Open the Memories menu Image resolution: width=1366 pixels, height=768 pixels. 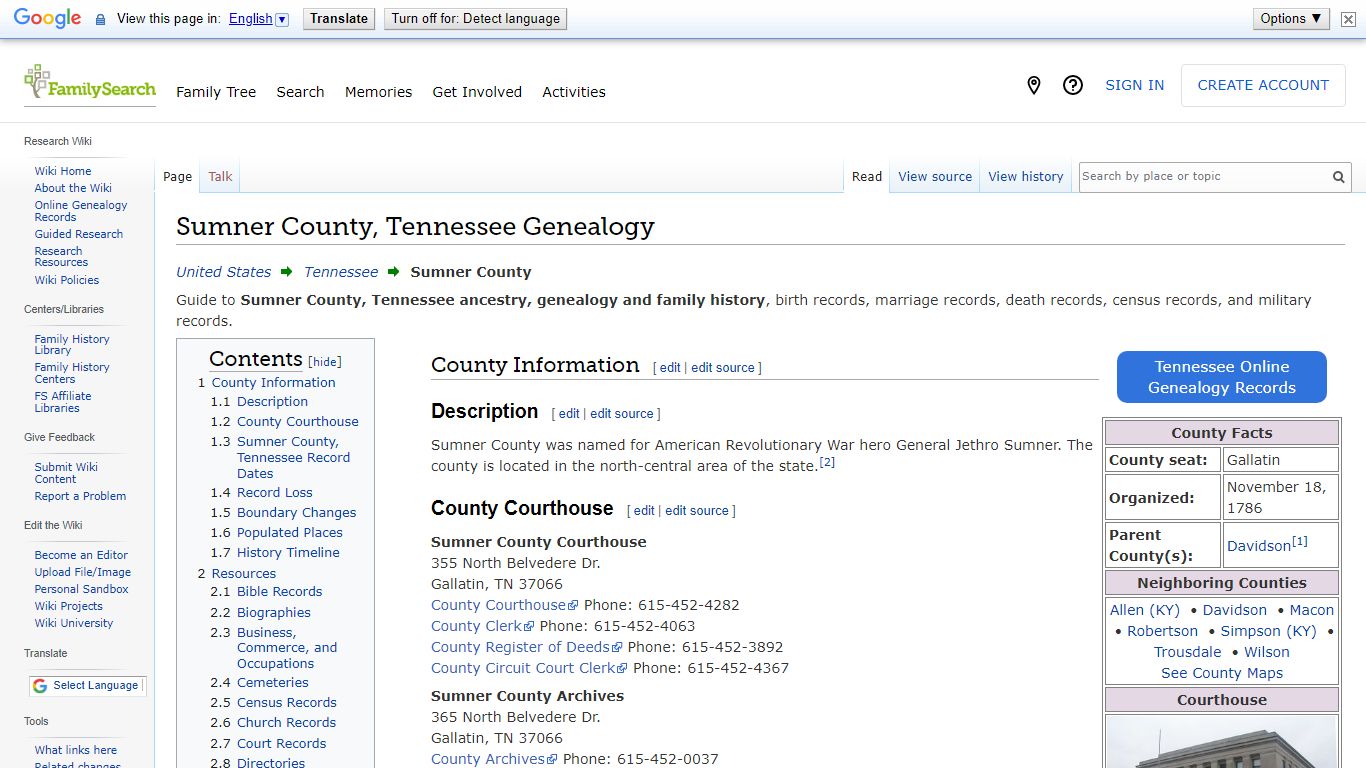[x=378, y=92]
